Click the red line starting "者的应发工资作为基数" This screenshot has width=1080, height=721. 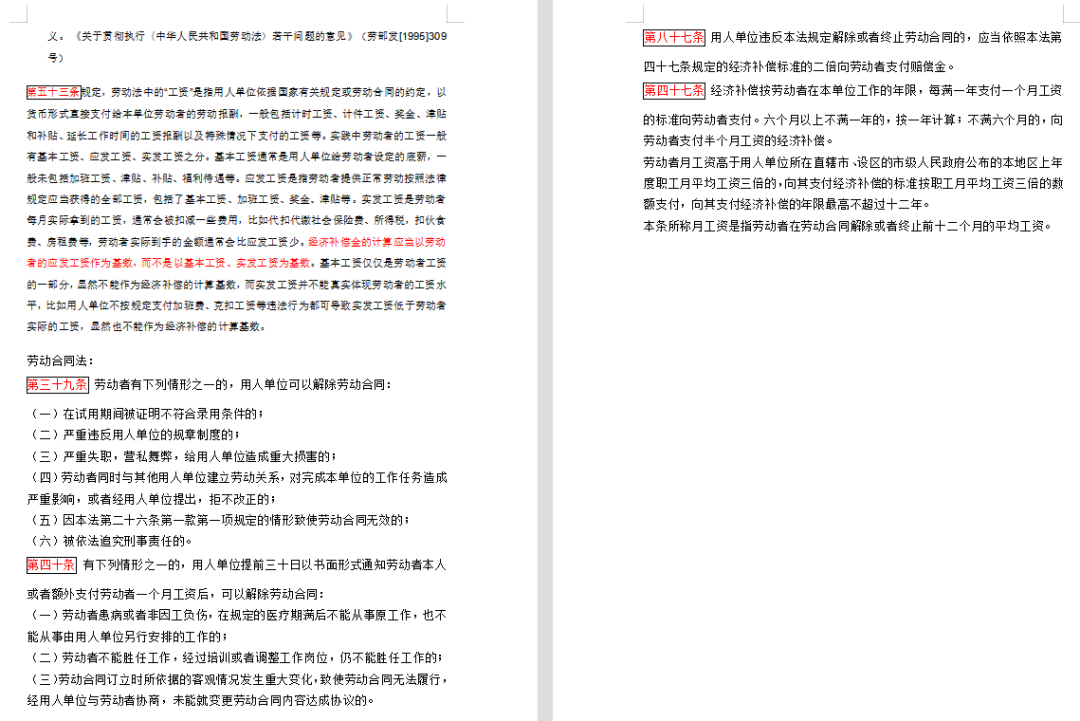tap(169, 263)
